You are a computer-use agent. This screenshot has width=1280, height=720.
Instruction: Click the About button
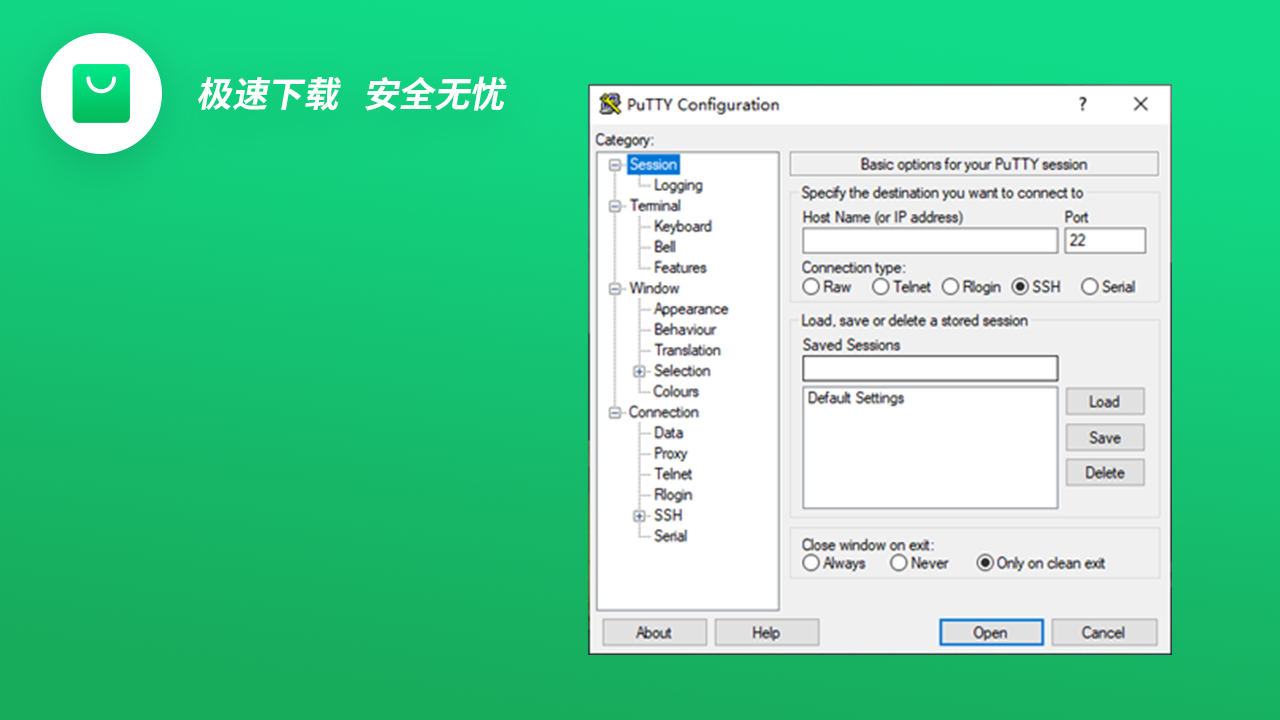click(654, 632)
